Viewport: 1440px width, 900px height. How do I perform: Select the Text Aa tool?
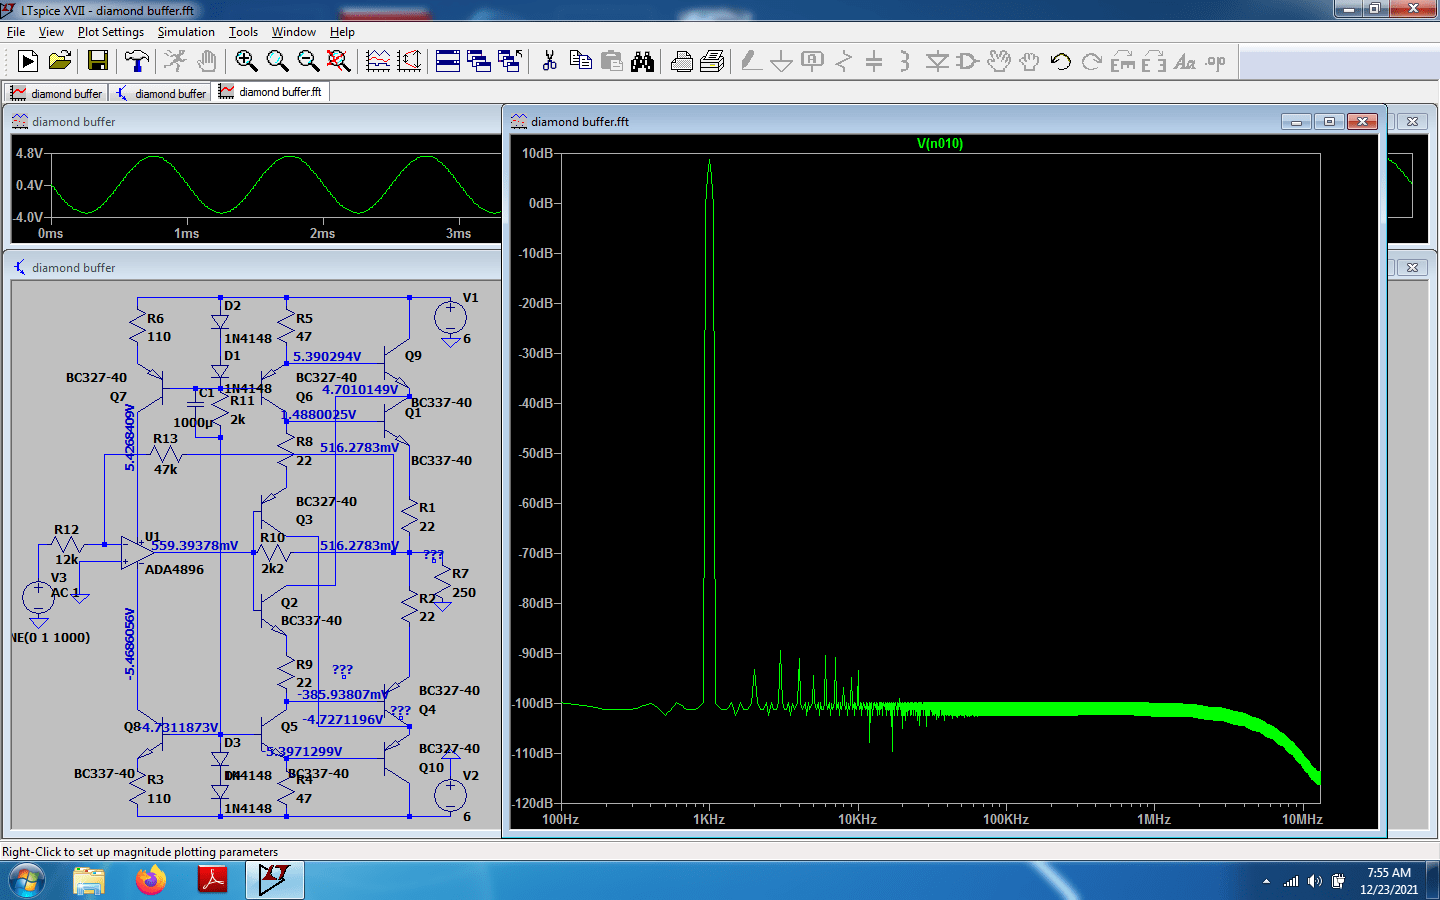[x=1185, y=61]
